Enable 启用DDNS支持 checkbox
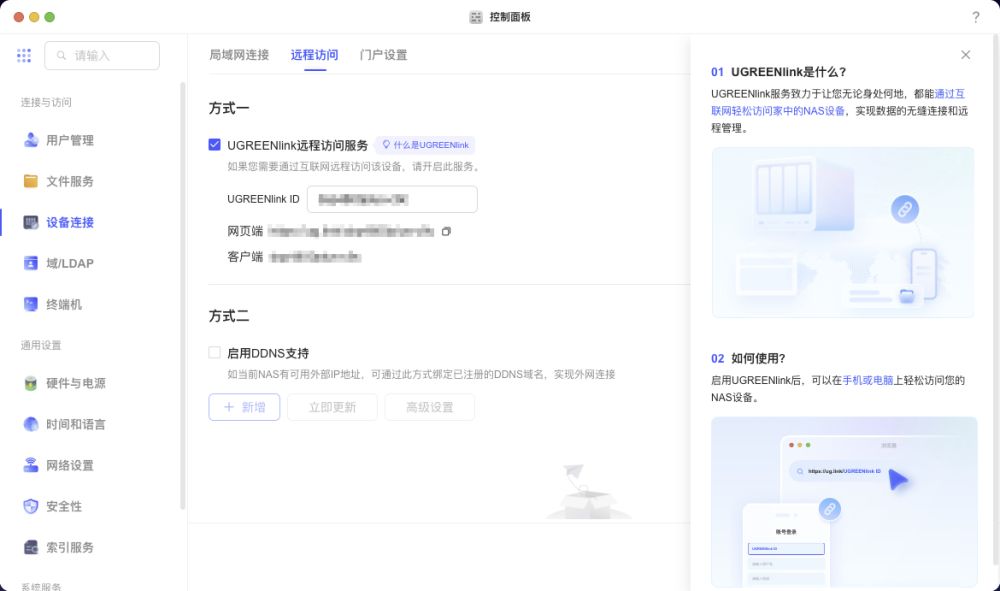This screenshot has width=1000, height=591. tap(214, 353)
